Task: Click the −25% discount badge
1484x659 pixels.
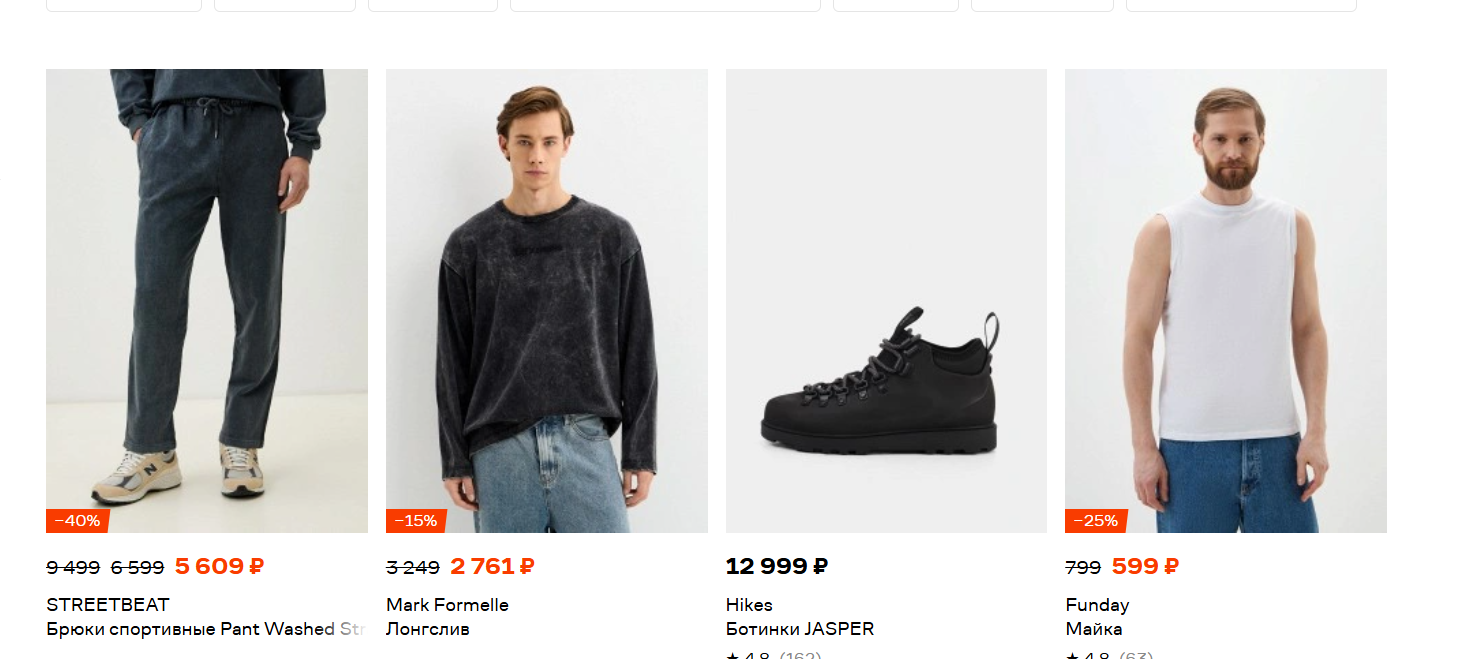Action: point(1096,521)
